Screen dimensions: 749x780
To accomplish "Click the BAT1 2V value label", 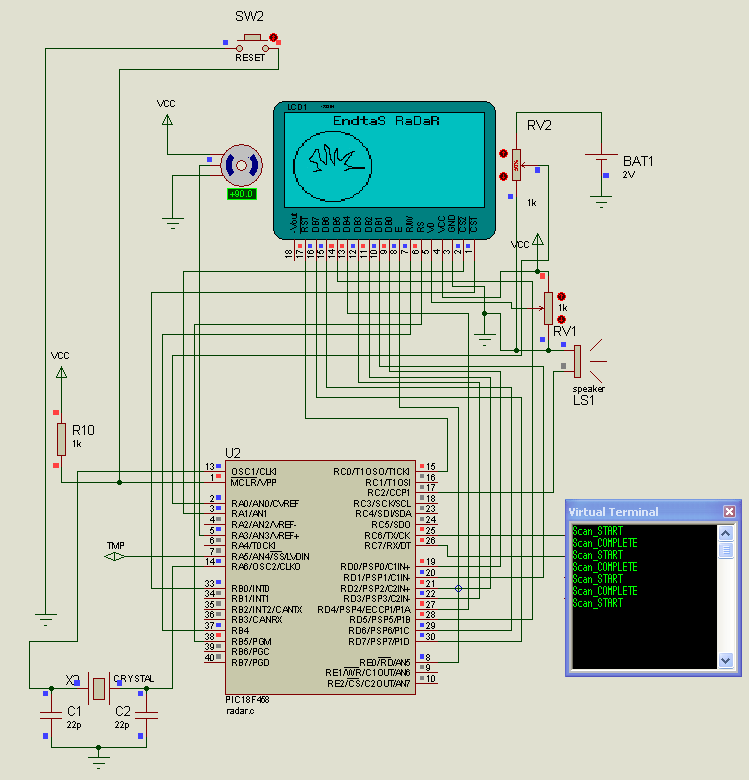I will [x=629, y=175].
